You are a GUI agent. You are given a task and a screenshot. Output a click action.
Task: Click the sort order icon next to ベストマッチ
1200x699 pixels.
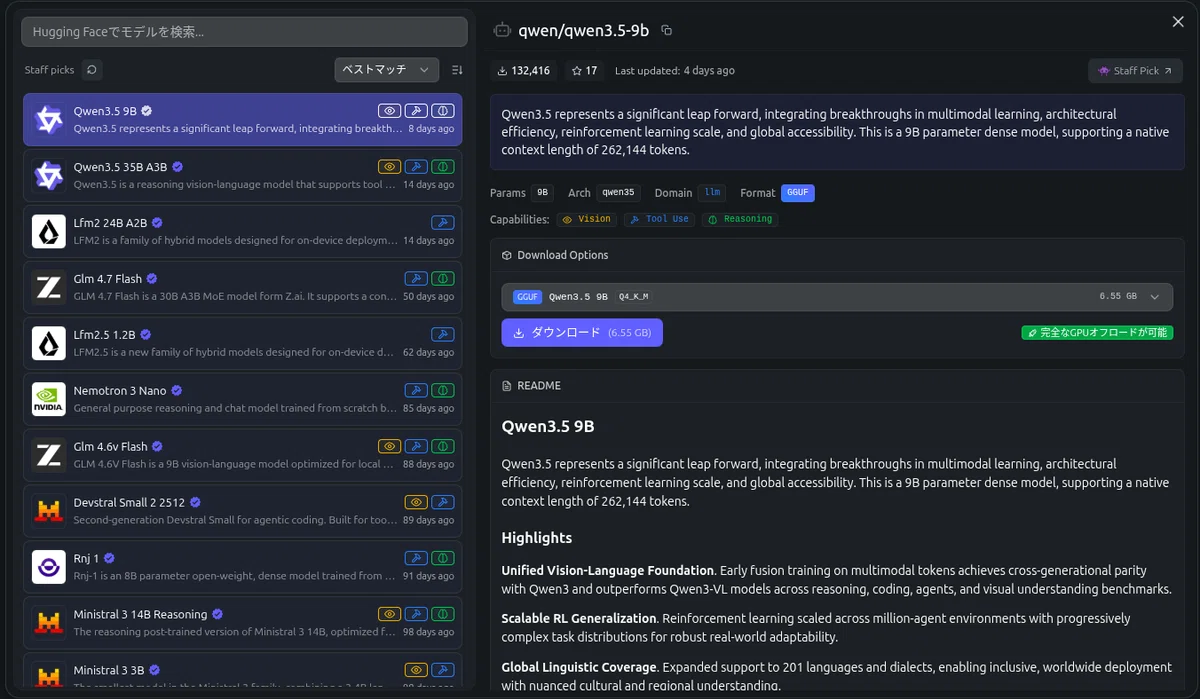coord(457,70)
